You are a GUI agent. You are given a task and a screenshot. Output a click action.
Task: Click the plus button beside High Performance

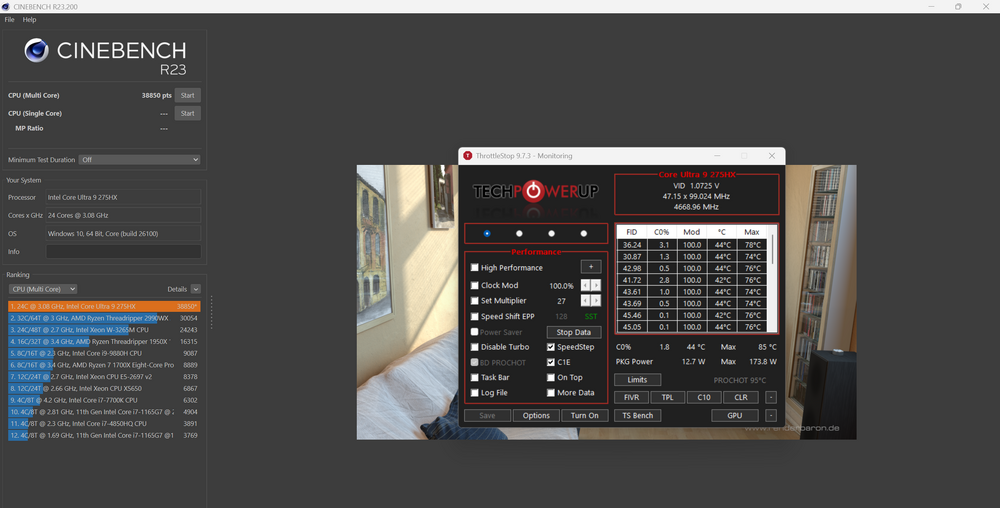tap(591, 267)
